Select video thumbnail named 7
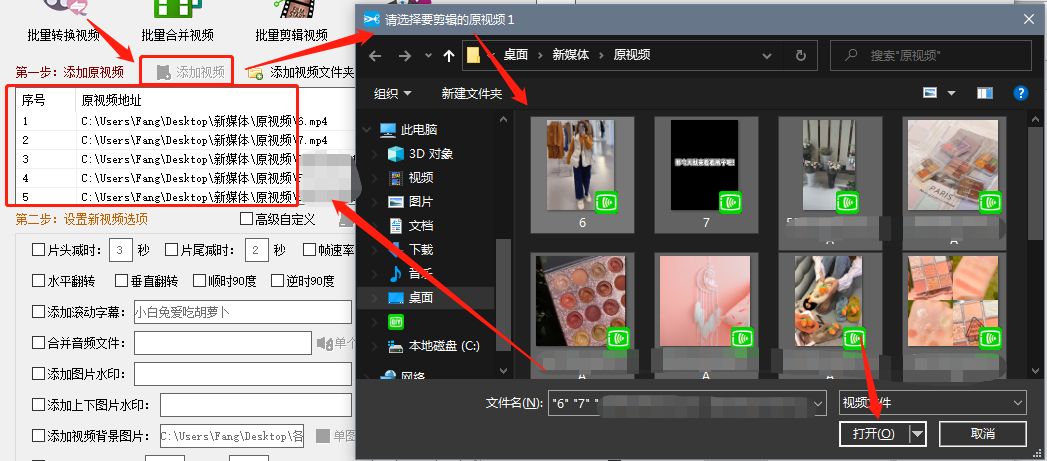 (x=706, y=174)
